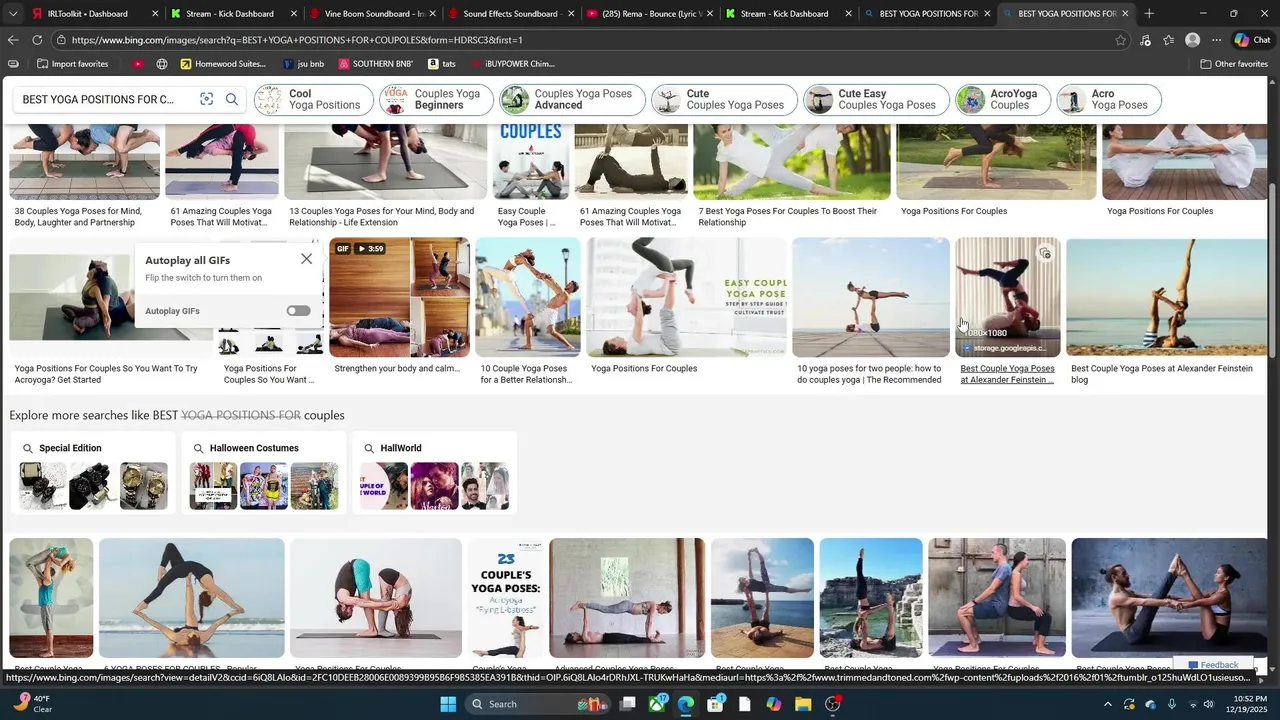Open the weather widget showing 40°F

(x=30, y=704)
